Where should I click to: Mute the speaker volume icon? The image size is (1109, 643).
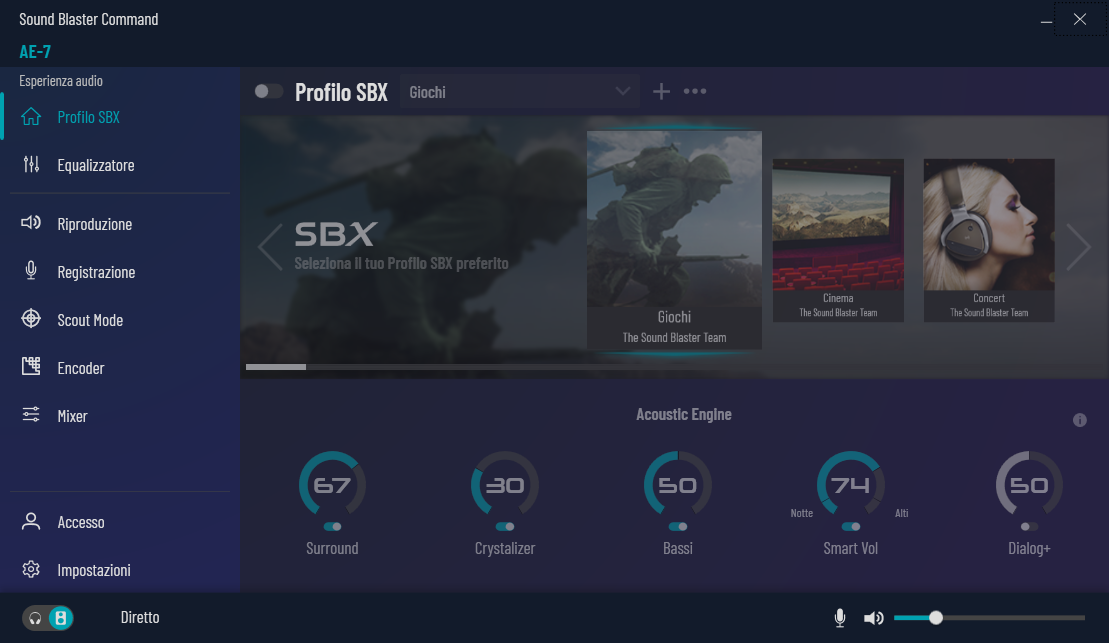click(x=873, y=618)
